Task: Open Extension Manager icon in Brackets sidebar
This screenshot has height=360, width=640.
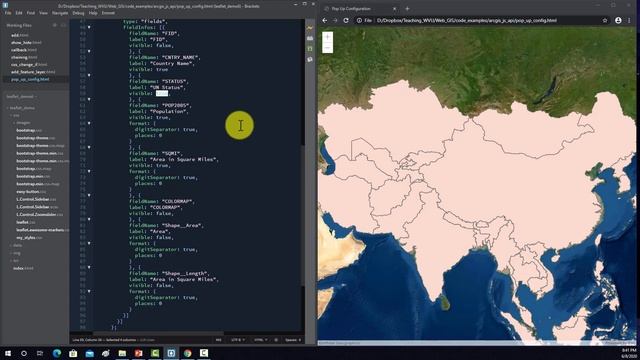Action: pos(310,38)
